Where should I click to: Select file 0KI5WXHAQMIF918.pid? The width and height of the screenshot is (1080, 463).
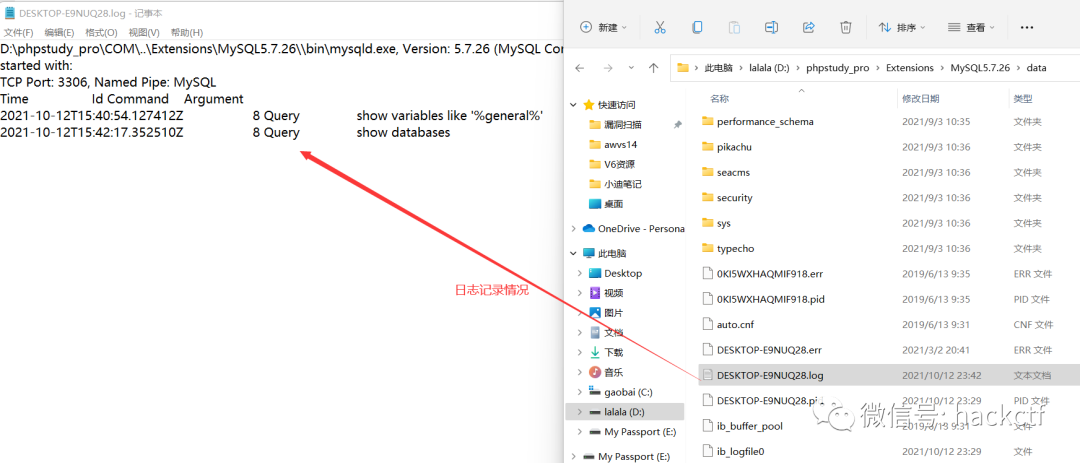click(x=770, y=299)
